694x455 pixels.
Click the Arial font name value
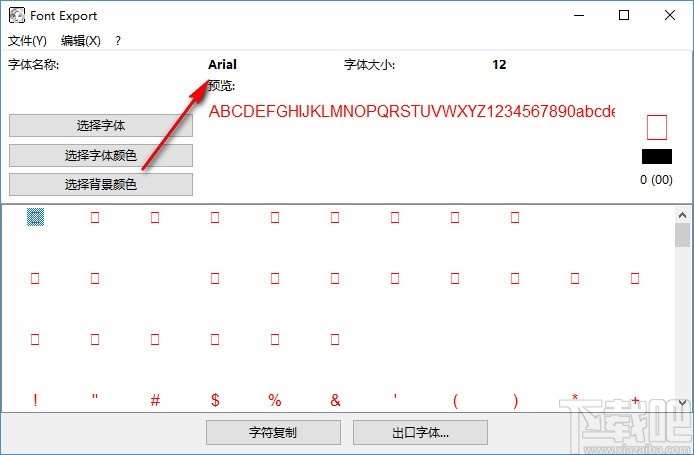coord(222,65)
